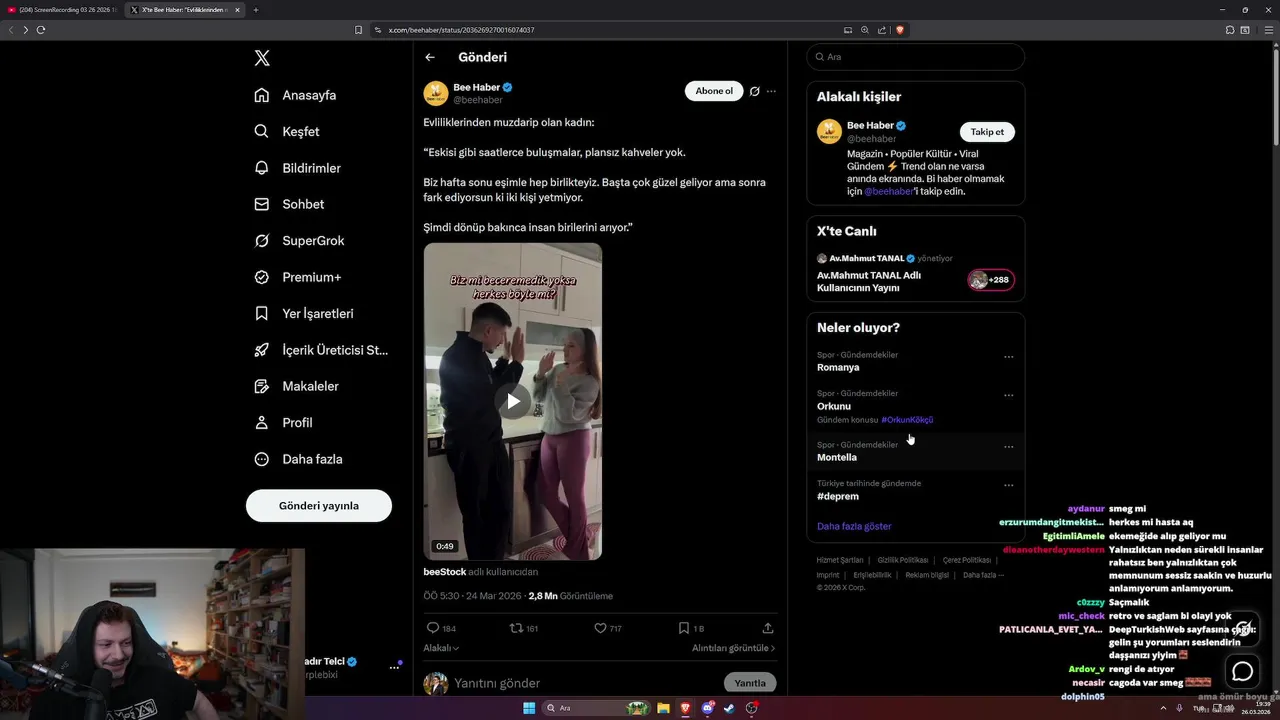This screenshot has height=720, width=1280.
Task: Click the +288 listeners badge
Action: [991, 280]
